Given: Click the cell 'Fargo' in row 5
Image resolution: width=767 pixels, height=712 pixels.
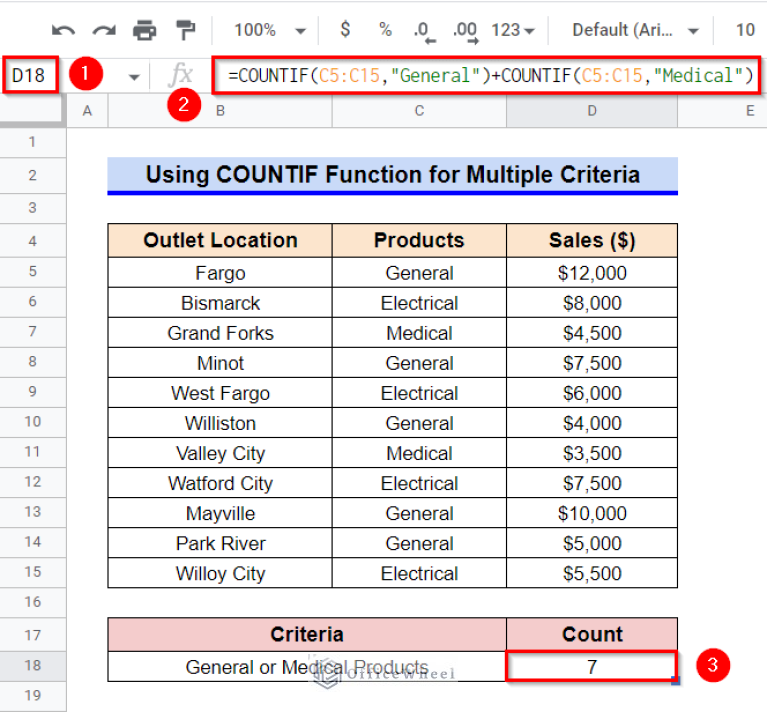Looking at the screenshot, I should (x=220, y=273).
